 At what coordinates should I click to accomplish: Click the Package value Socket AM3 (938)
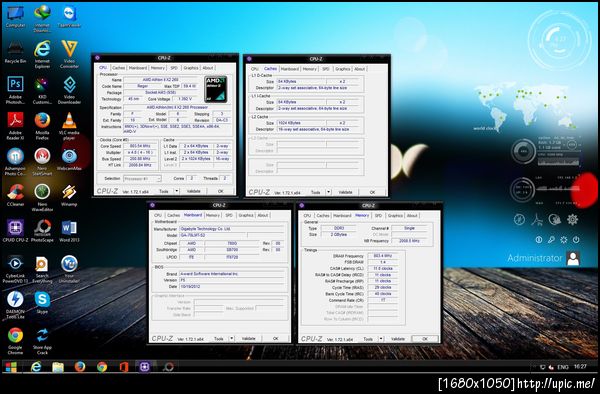point(161,93)
